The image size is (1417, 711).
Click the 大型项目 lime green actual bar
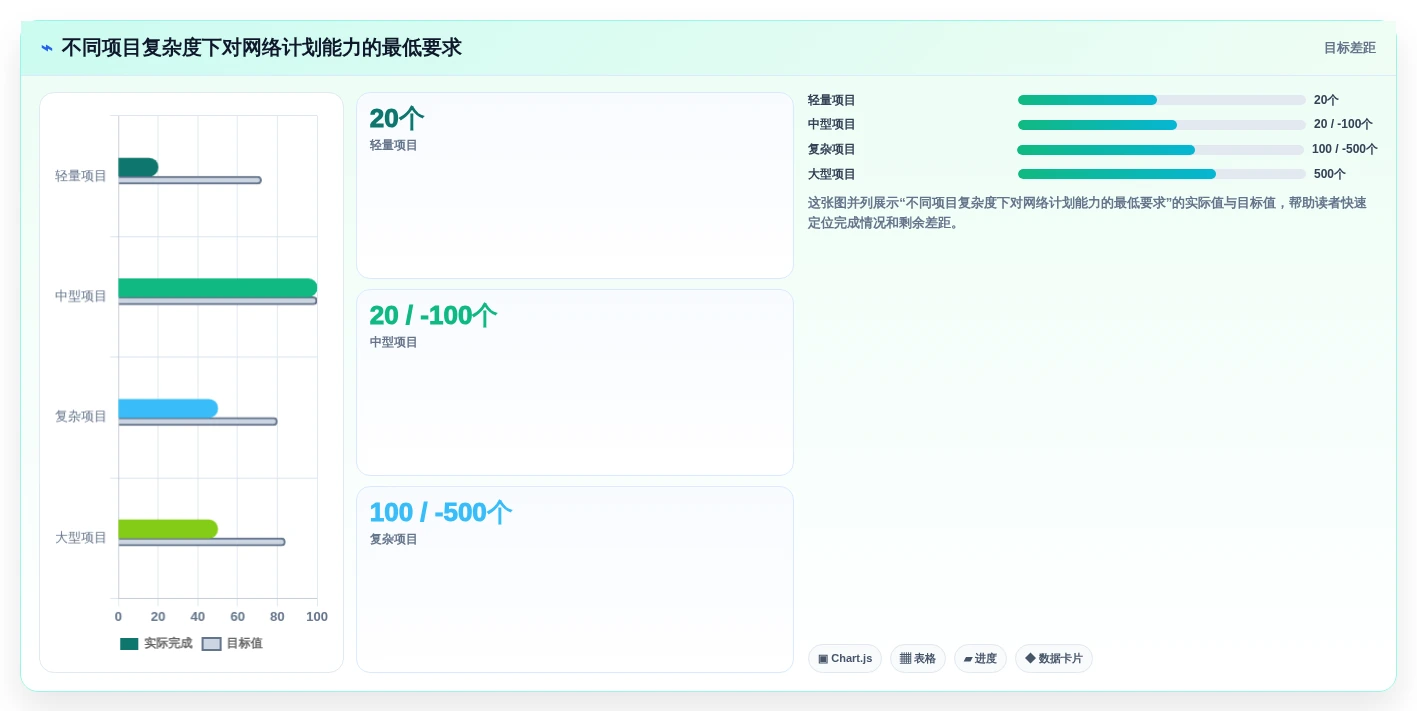pos(168,529)
